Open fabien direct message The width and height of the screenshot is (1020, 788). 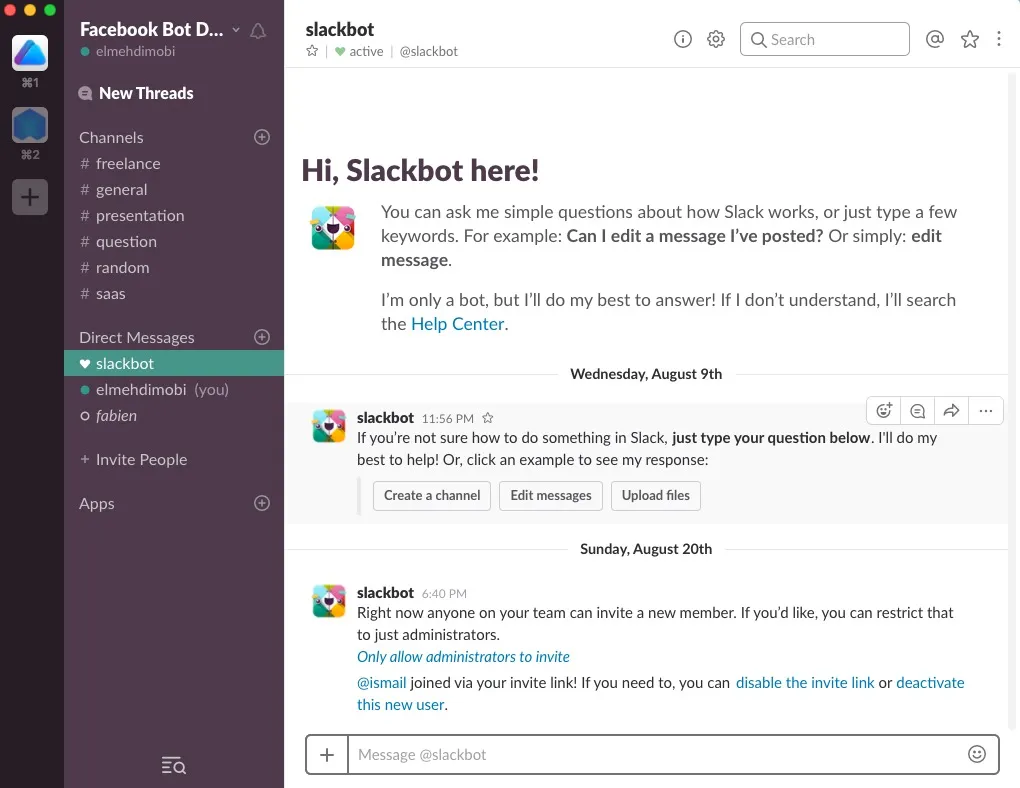coord(174,416)
